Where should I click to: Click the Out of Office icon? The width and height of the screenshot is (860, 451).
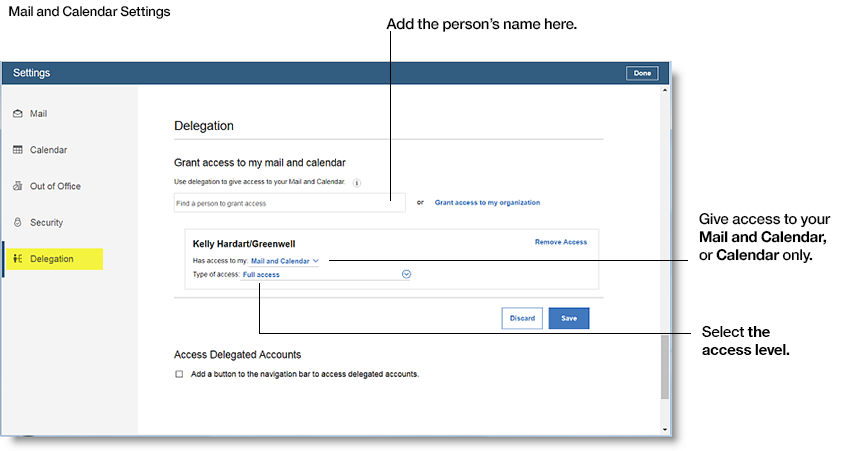pyautogui.click(x=18, y=186)
